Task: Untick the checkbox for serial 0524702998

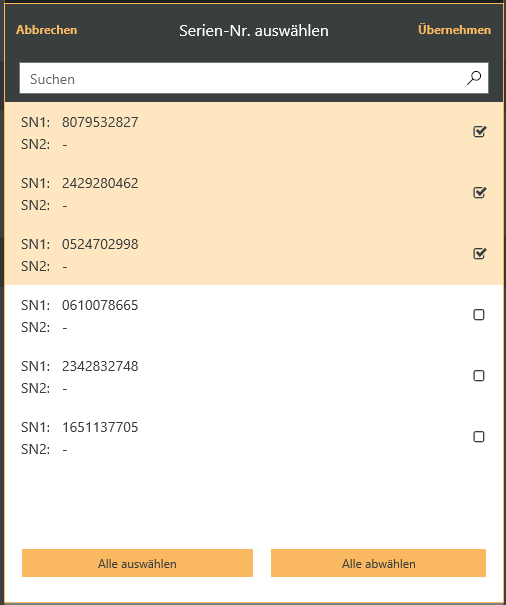Action: (x=479, y=253)
